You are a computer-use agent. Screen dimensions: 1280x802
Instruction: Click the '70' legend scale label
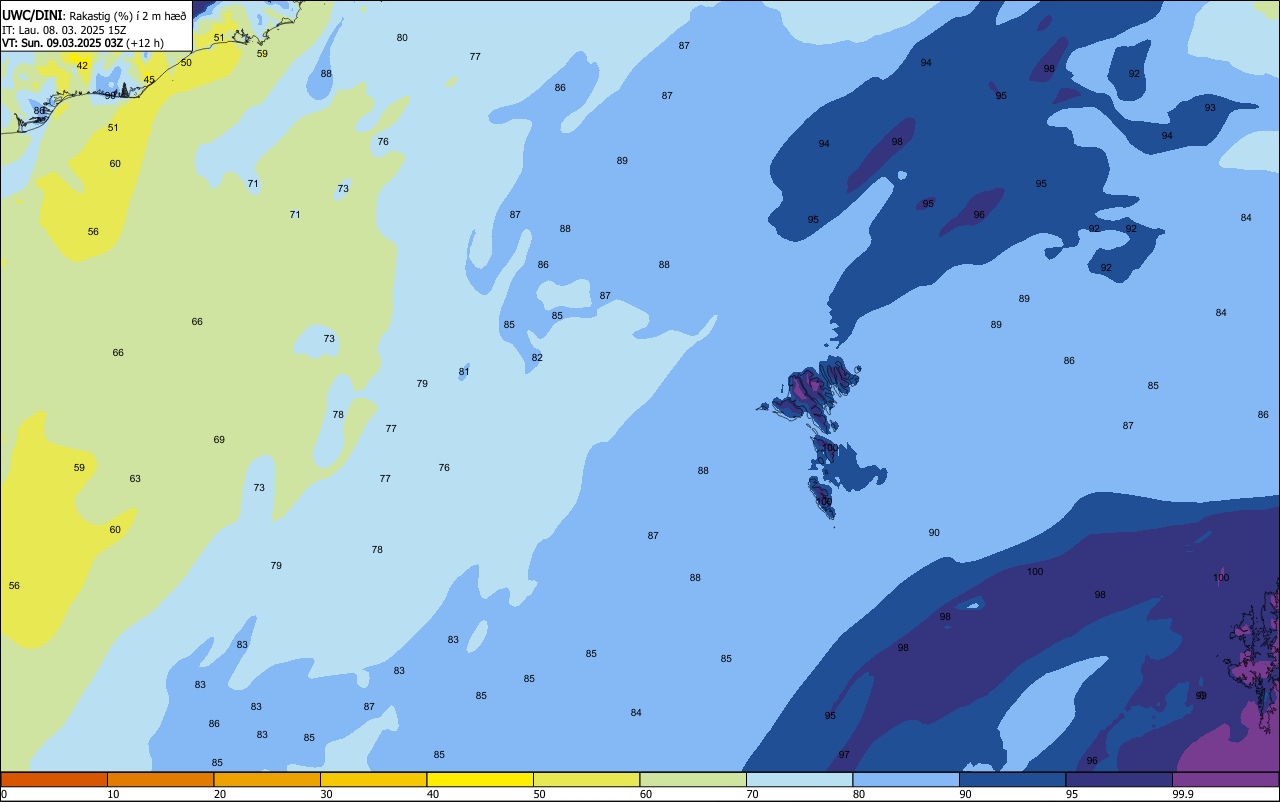[x=753, y=794]
